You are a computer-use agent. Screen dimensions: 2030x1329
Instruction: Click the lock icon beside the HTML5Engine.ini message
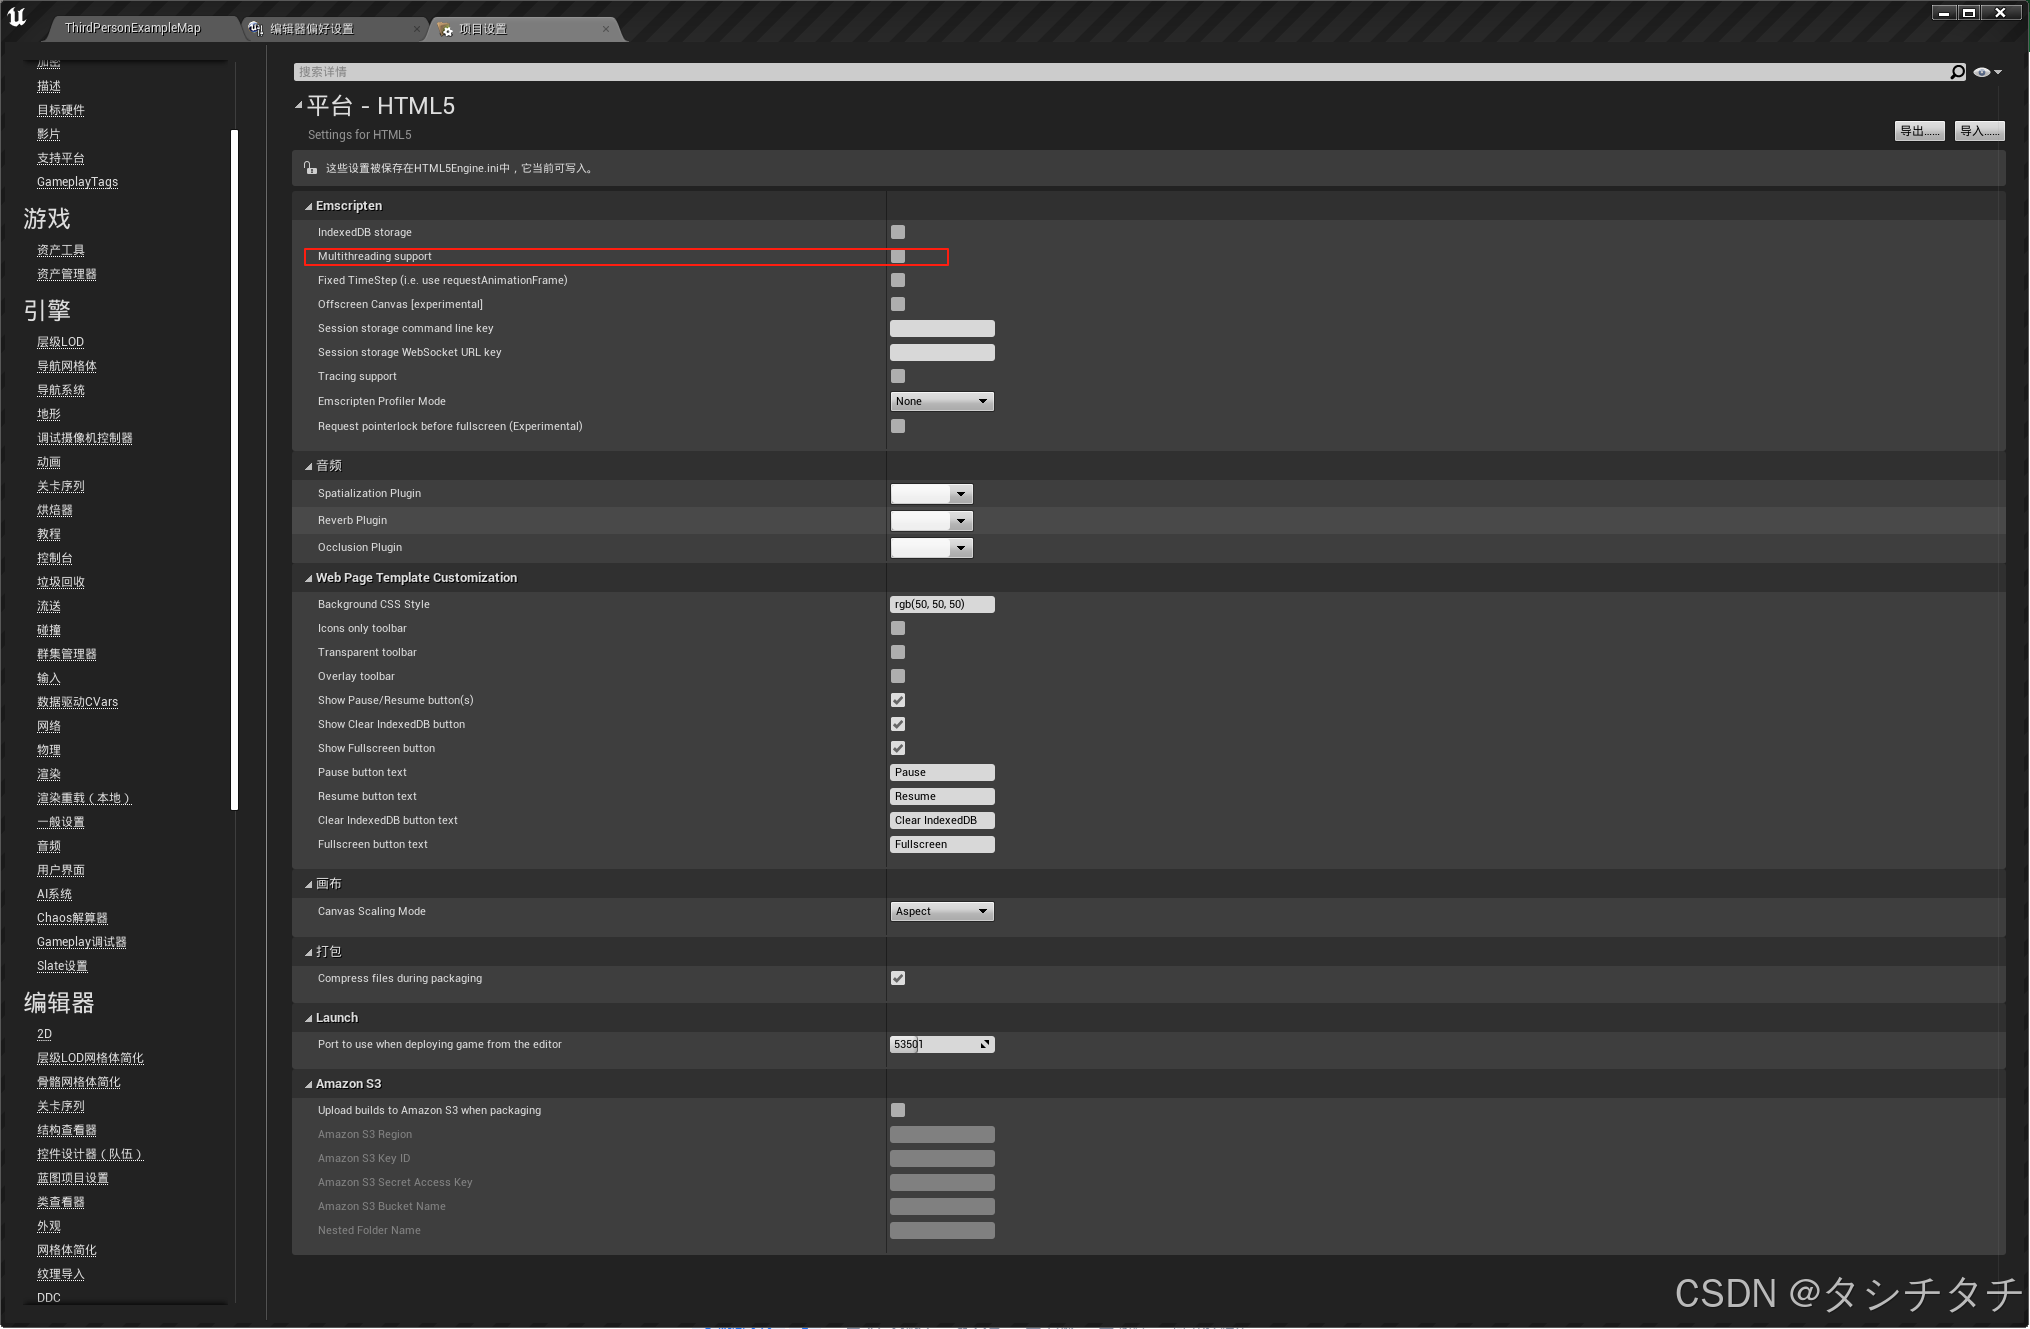tap(308, 167)
